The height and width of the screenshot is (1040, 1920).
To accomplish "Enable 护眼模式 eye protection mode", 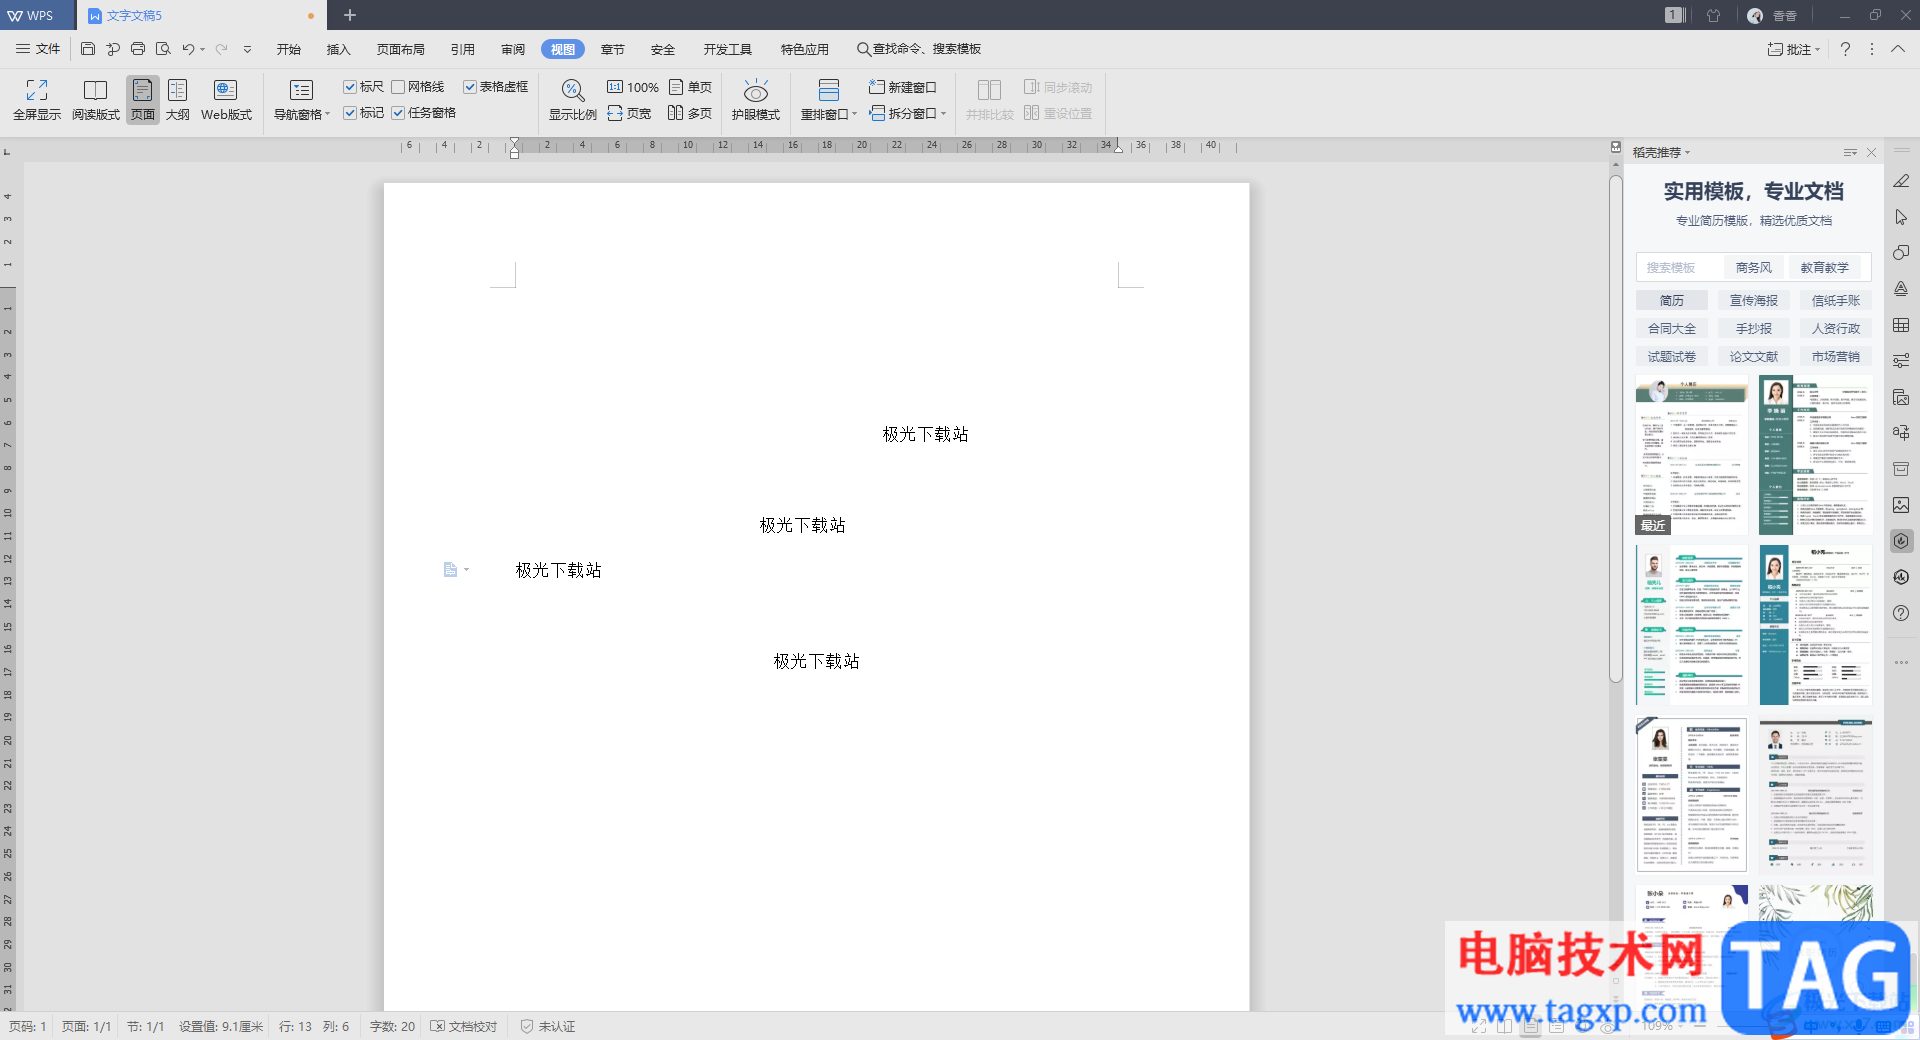I will (755, 100).
